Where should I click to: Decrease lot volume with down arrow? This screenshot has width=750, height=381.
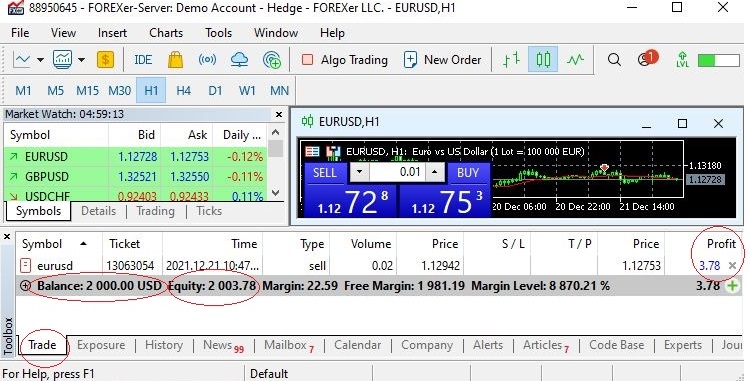pos(360,172)
